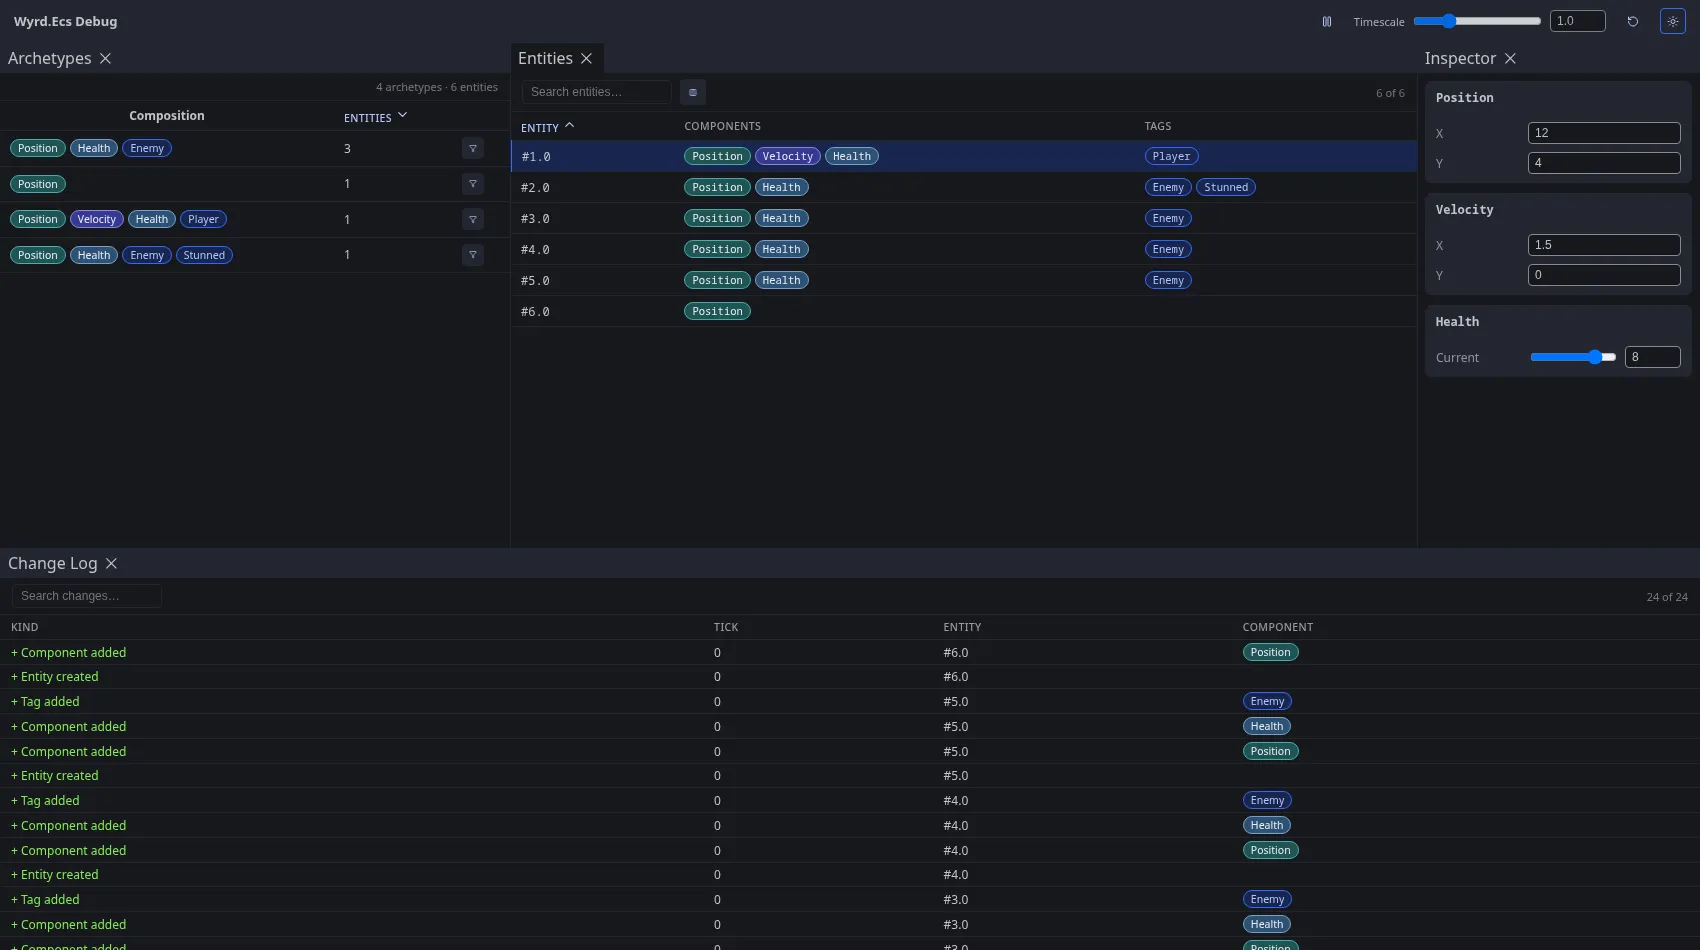Click the Enemy tag on entity #3.0

[1168, 218]
